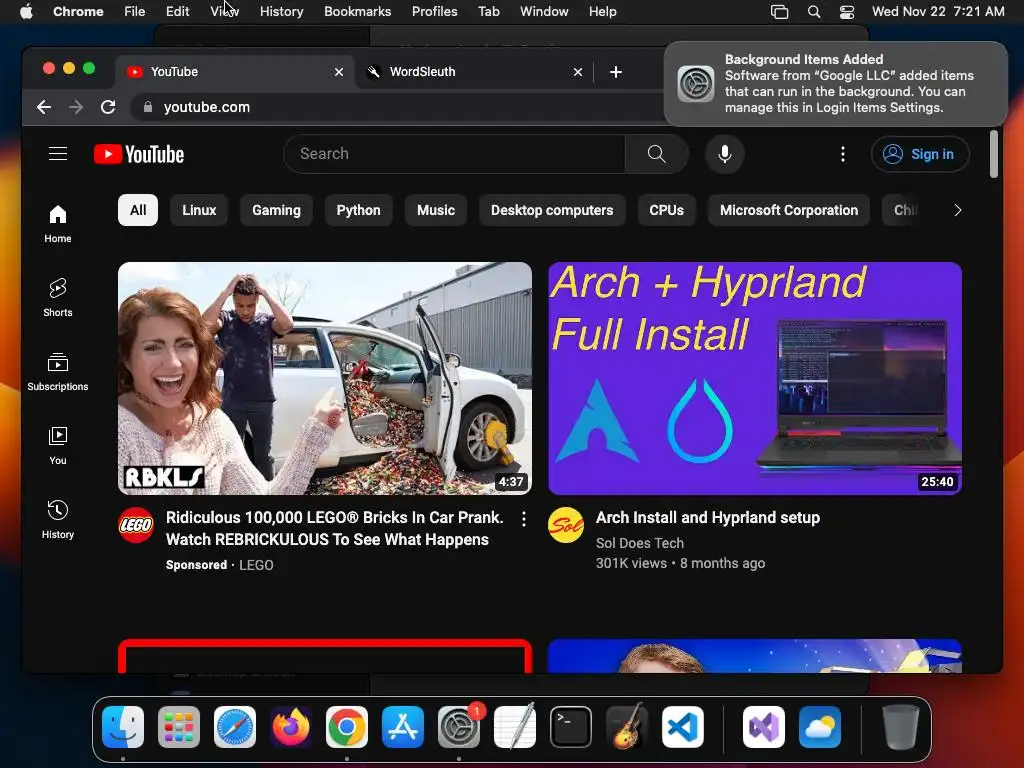Open Shorts in the sidebar

tap(58, 298)
